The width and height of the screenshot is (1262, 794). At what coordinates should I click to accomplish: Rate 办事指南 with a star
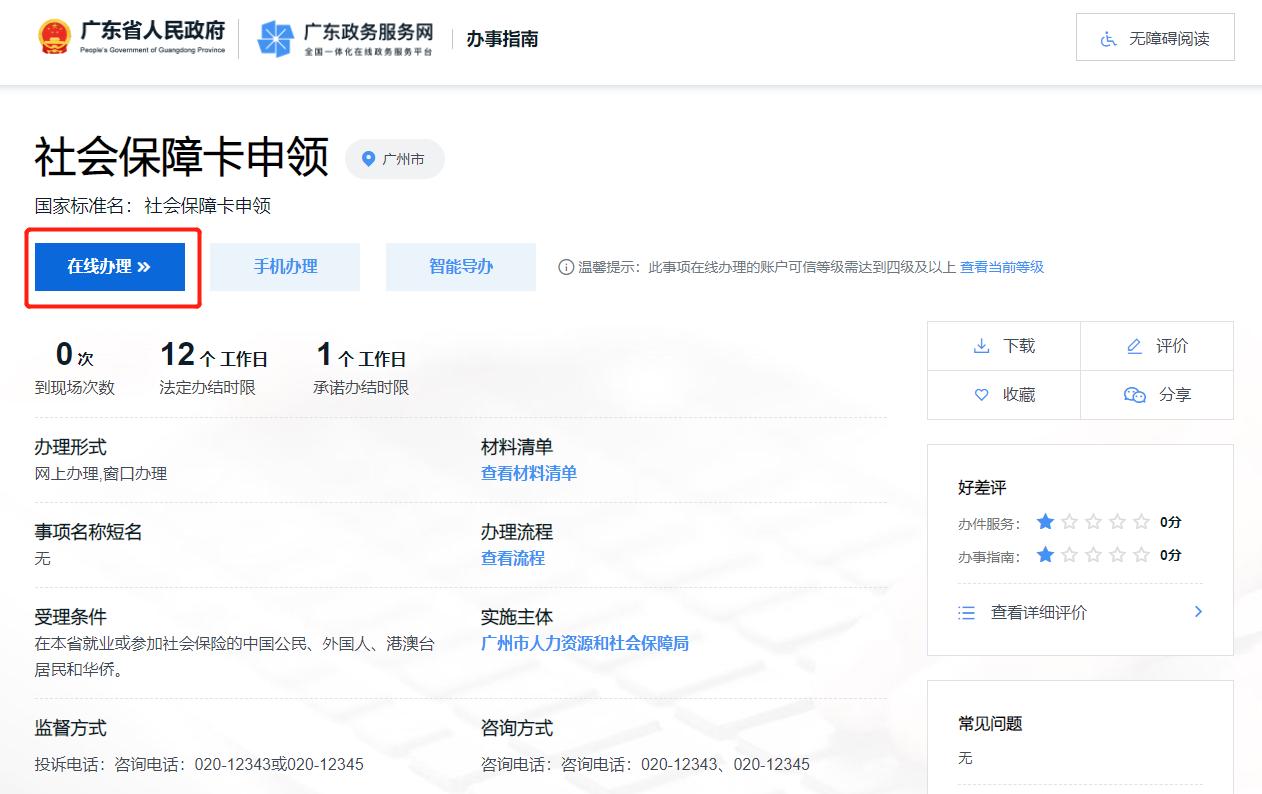pyautogui.click(x=1045, y=554)
